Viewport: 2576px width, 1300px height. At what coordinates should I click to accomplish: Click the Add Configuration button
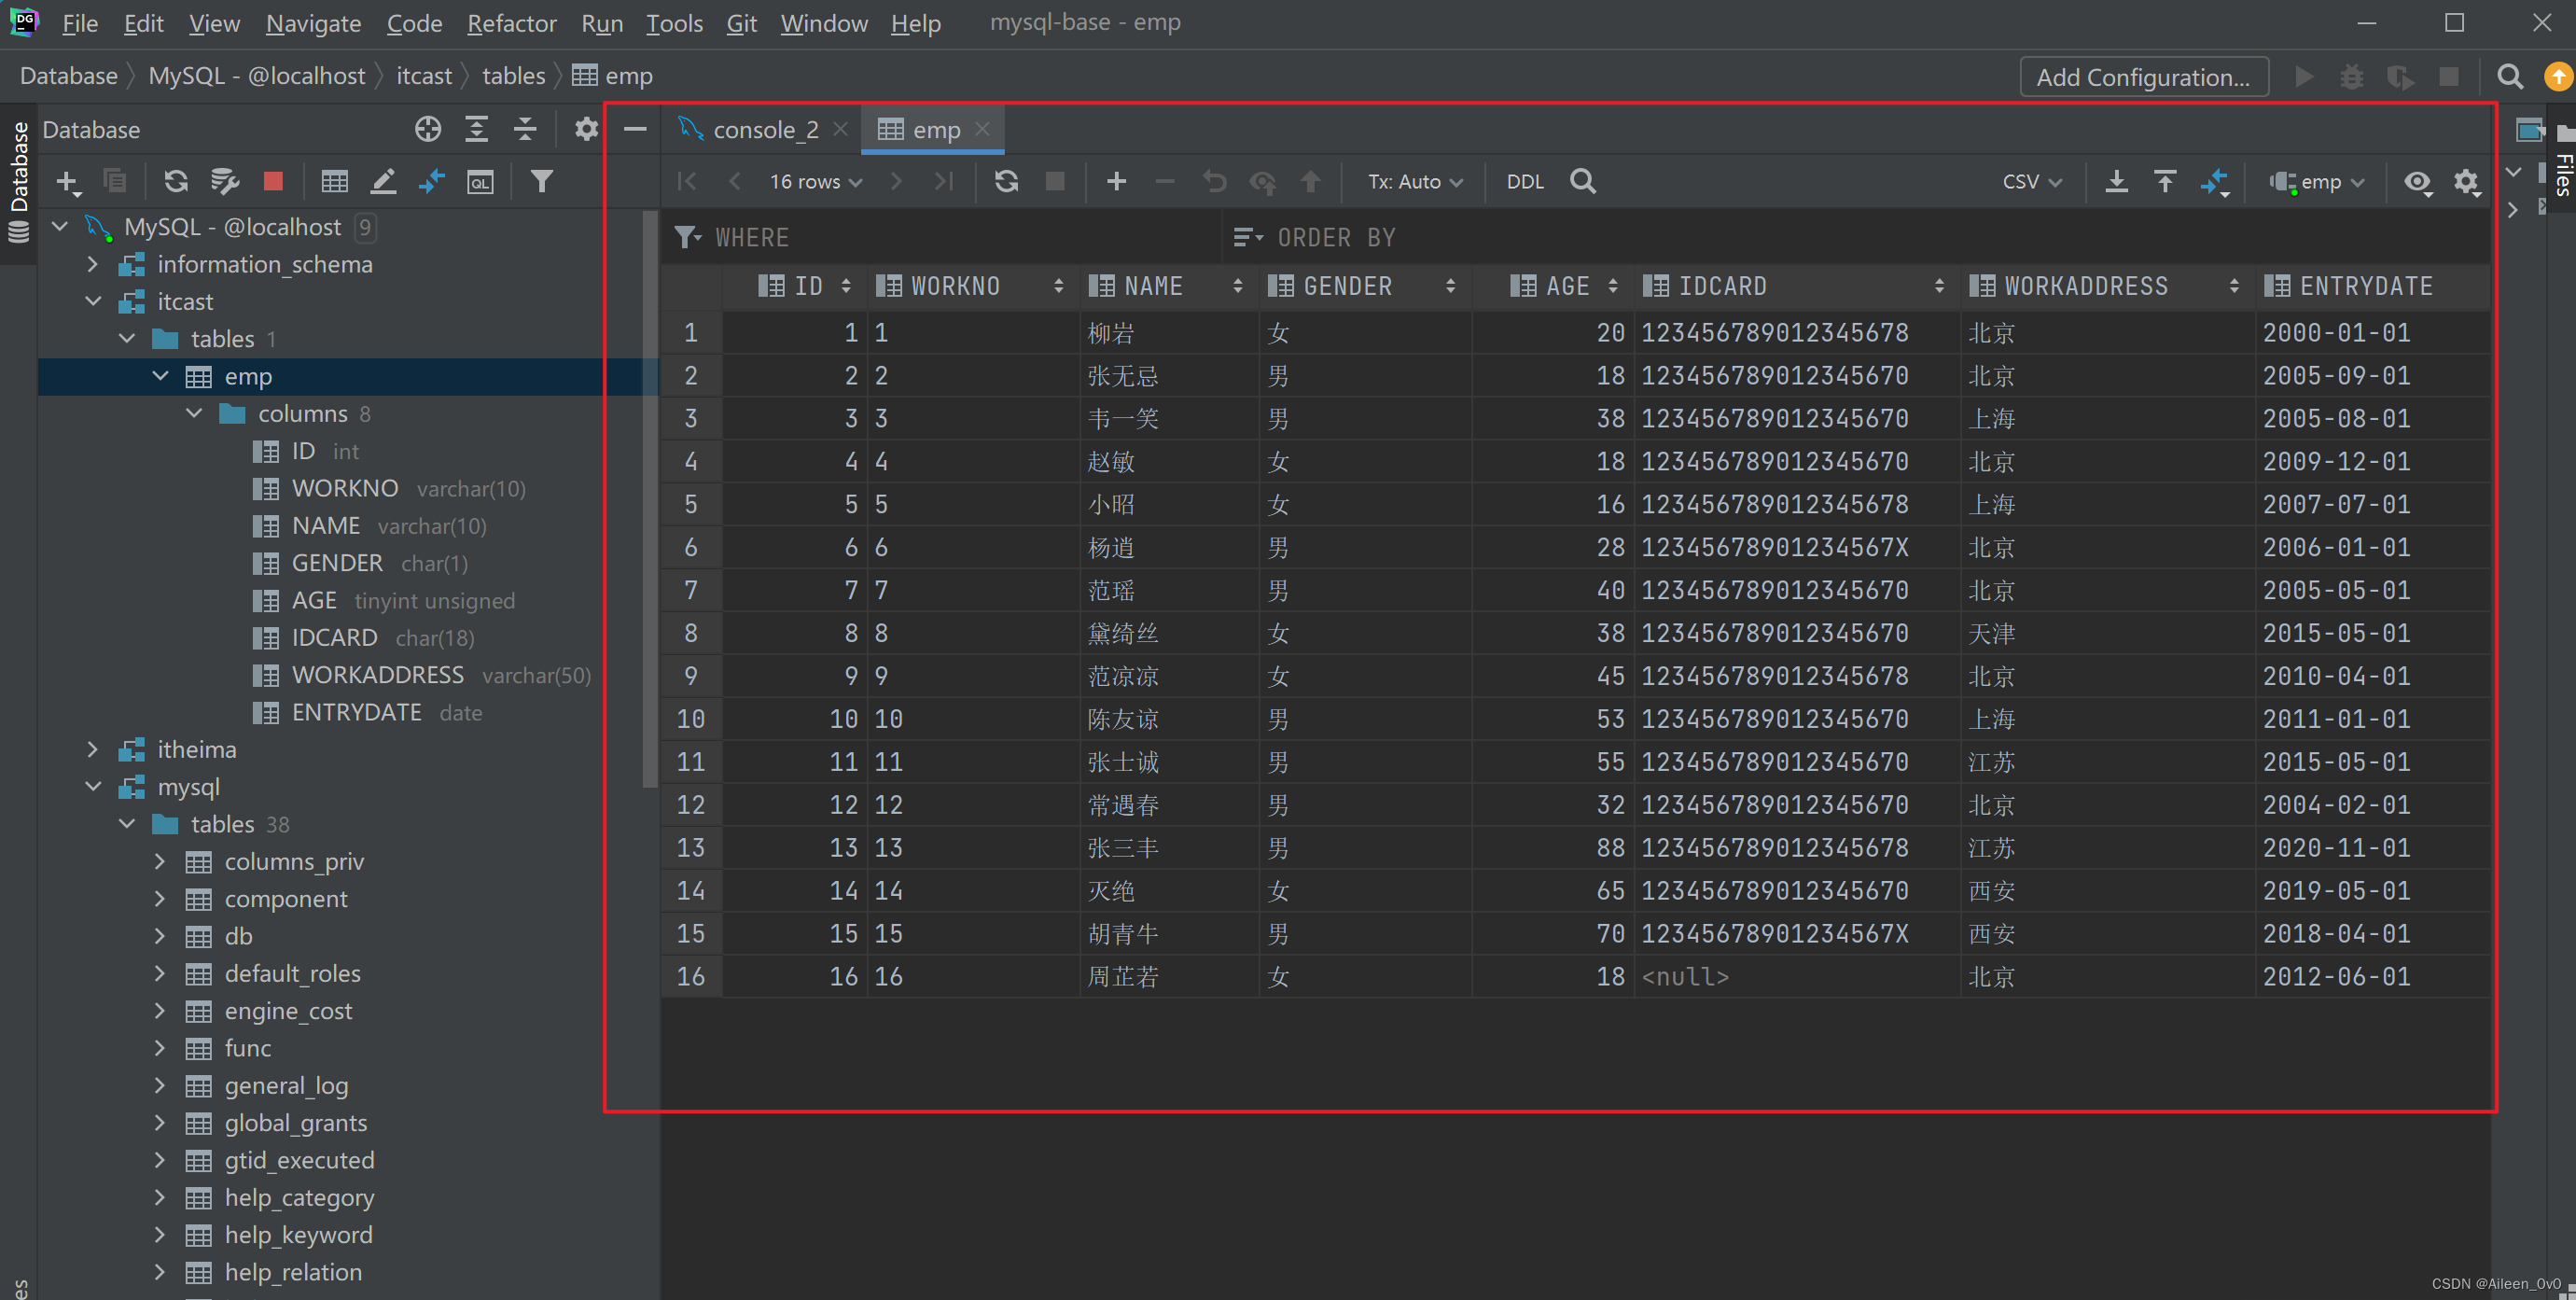[x=2143, y=77]
